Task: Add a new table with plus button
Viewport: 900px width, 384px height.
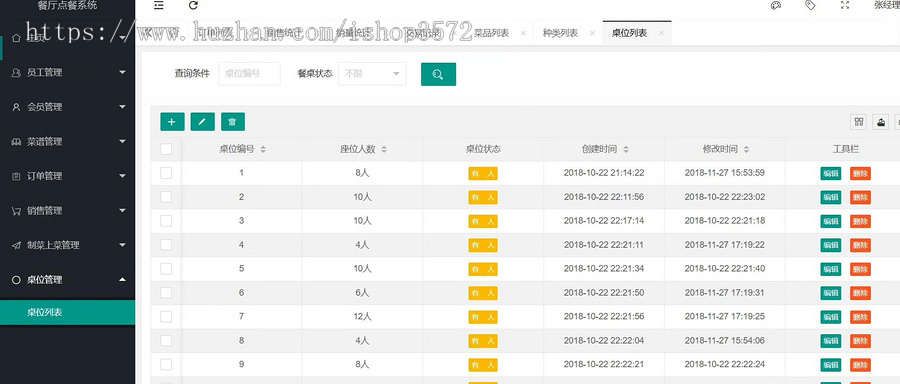Action: pyautogui.click(x=172, y=122)
